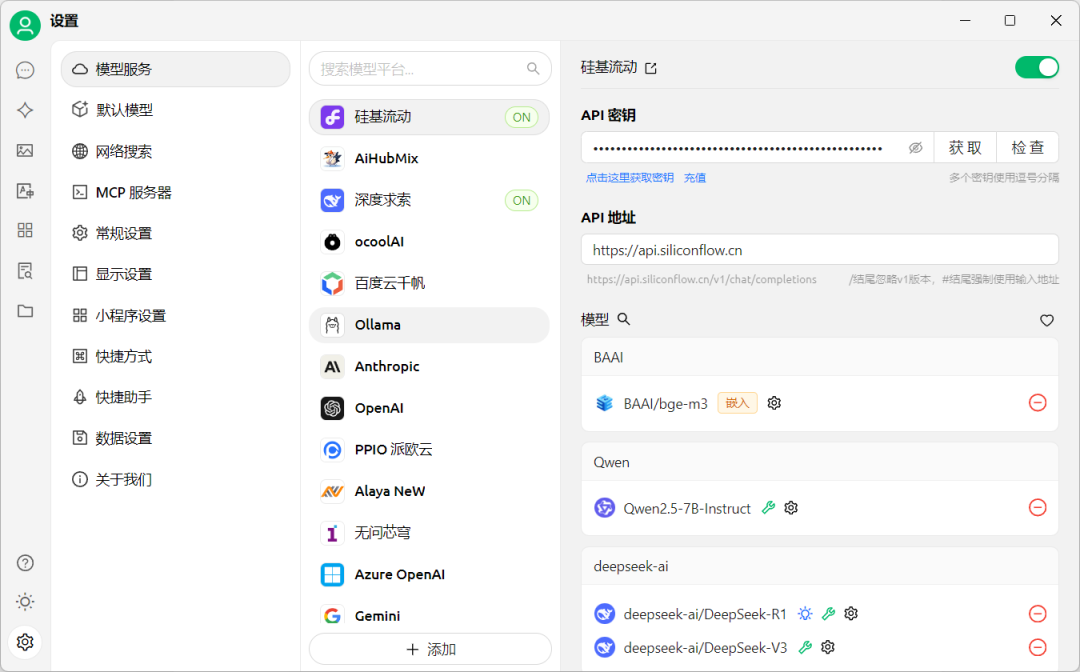Open the translation panel in the sidebar
The width and height of the screenshot is (1080, 672).
pyautogui.click(x=25, y=190)
